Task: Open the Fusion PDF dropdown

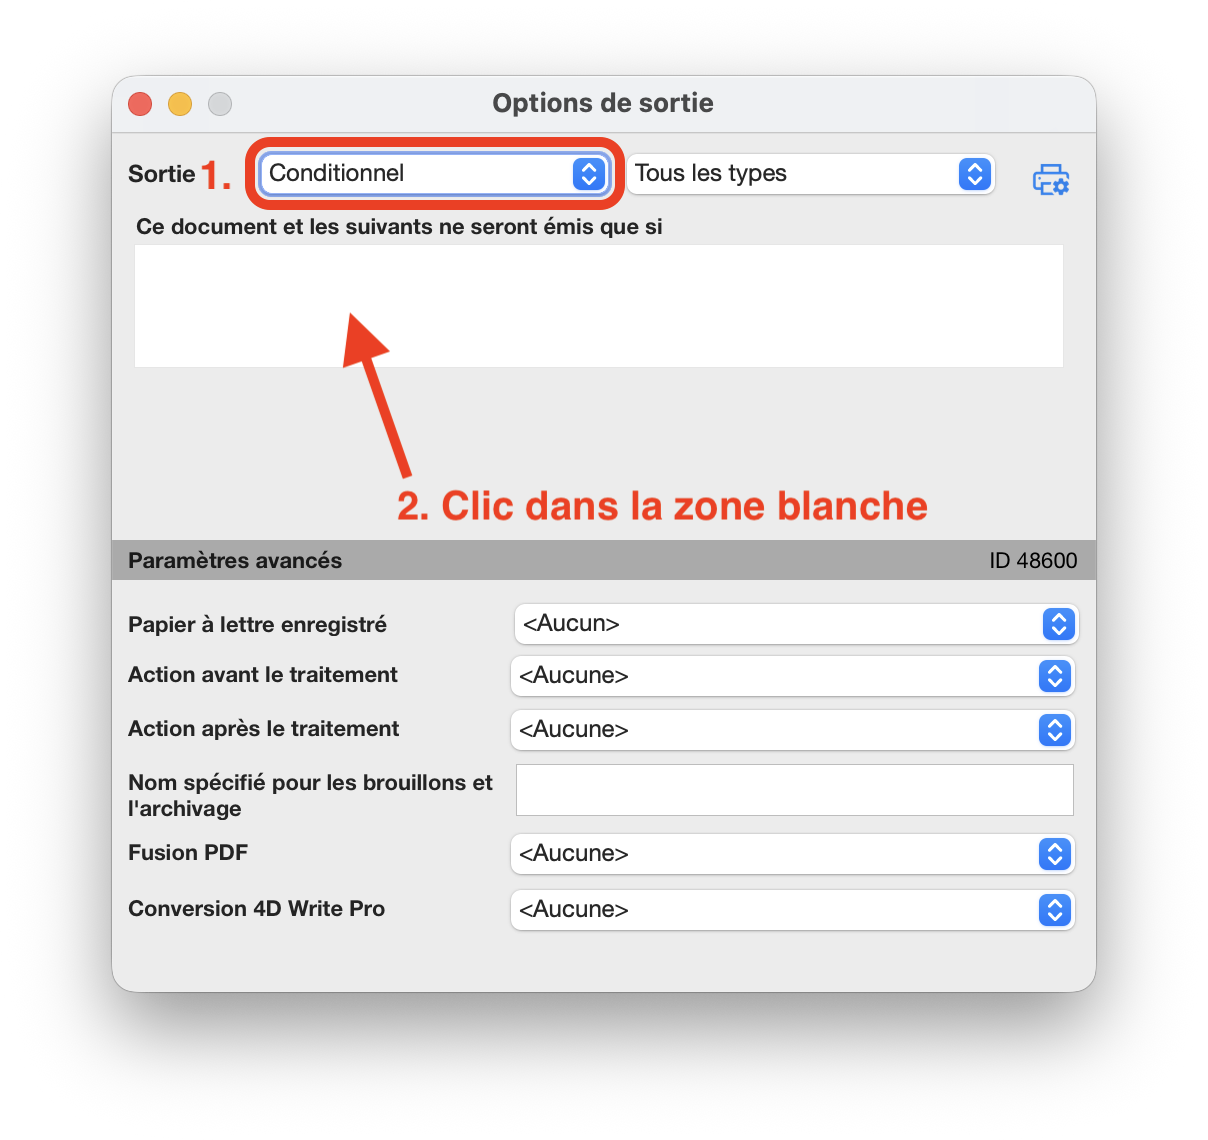Action: coord(792,854)
